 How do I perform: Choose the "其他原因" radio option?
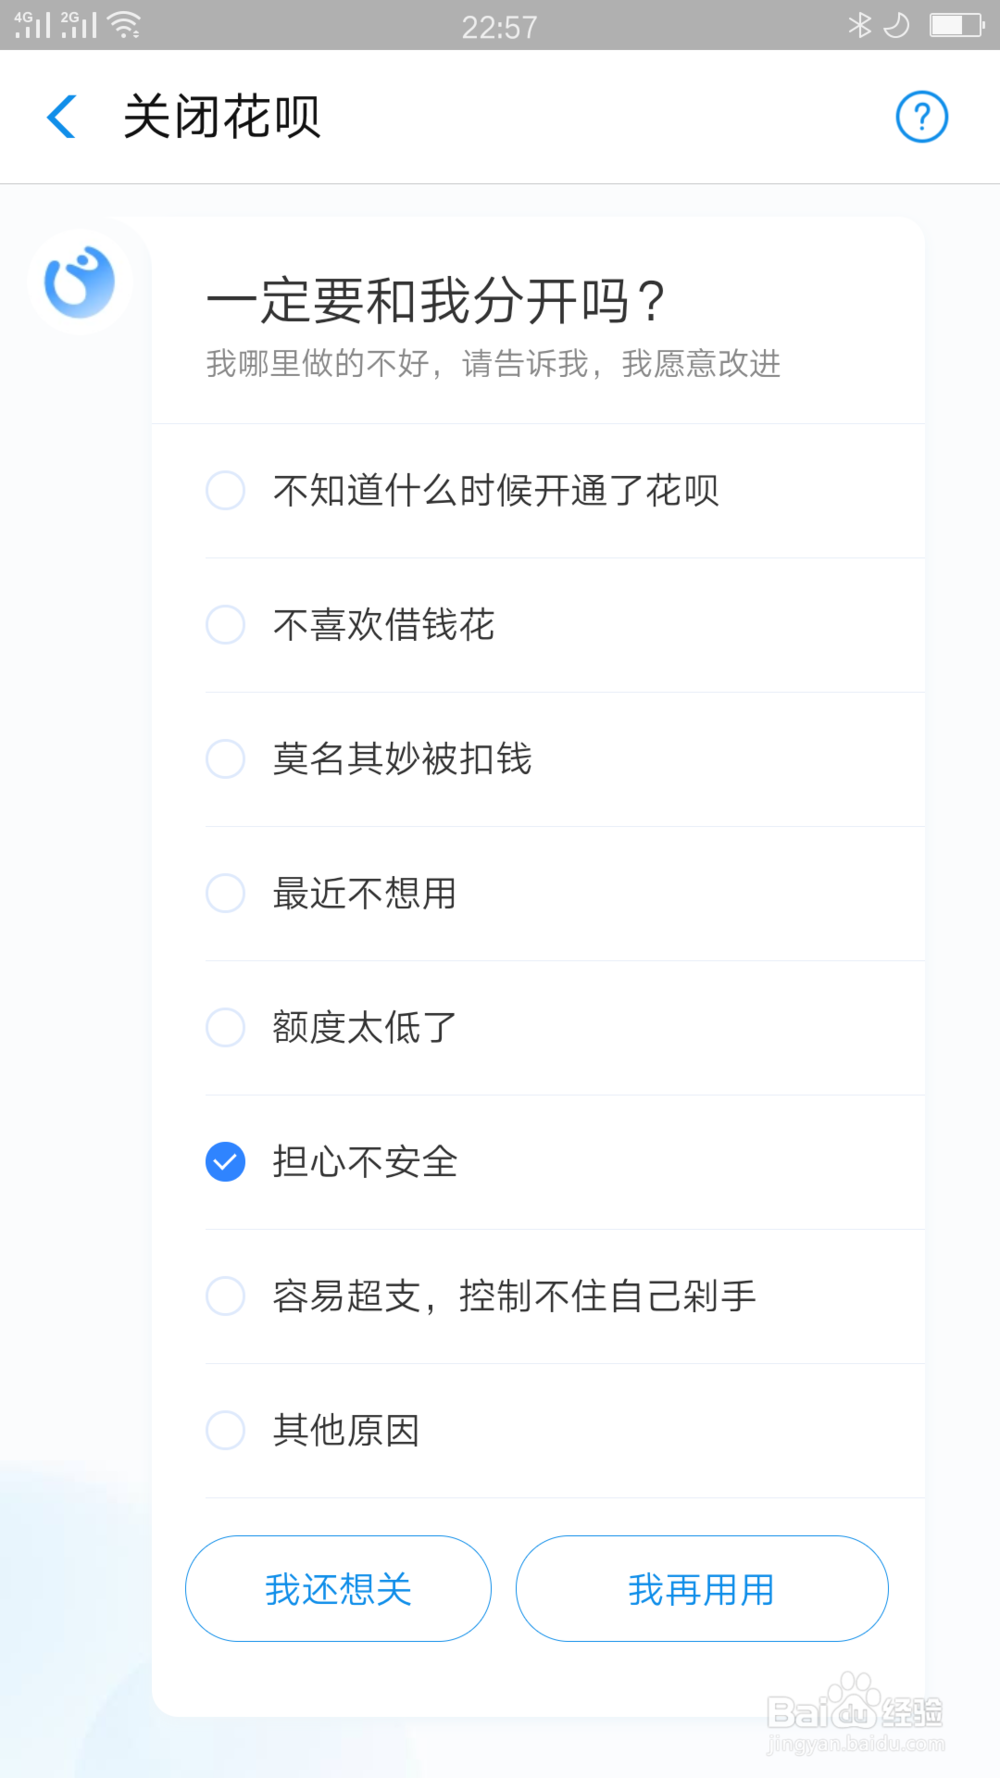point(226,1430)
